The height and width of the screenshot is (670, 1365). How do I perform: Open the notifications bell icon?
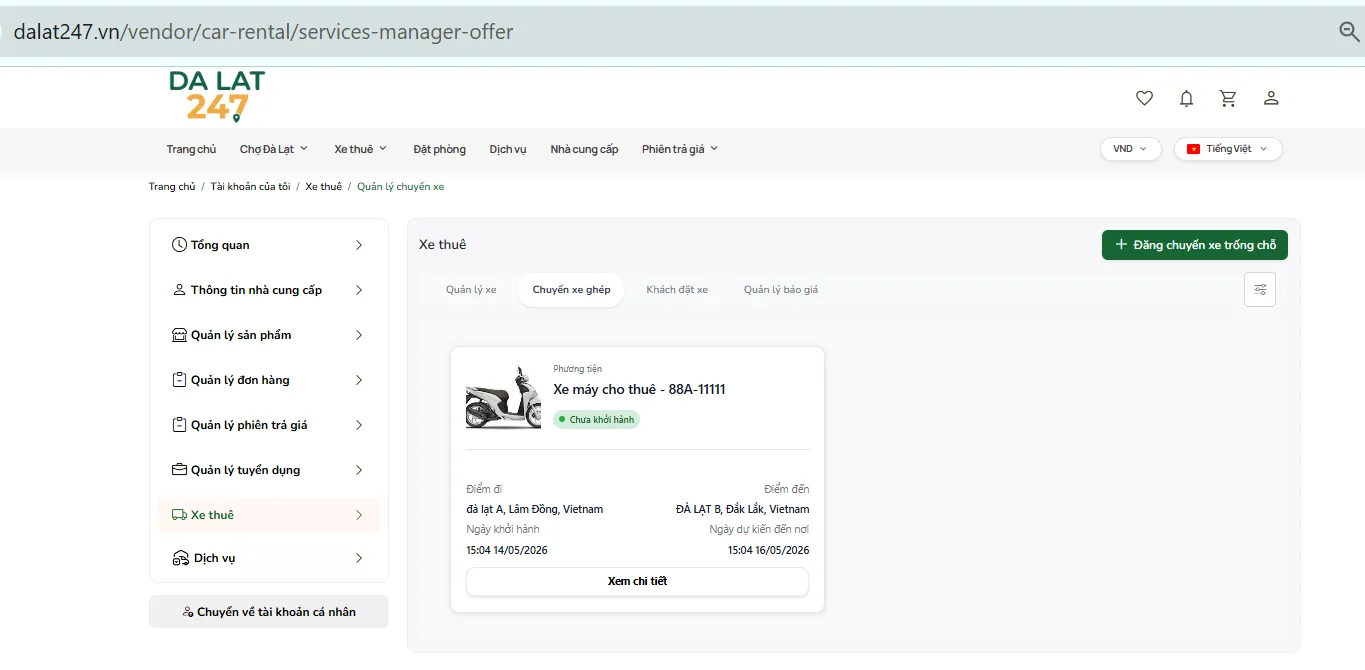point(1186,98)
